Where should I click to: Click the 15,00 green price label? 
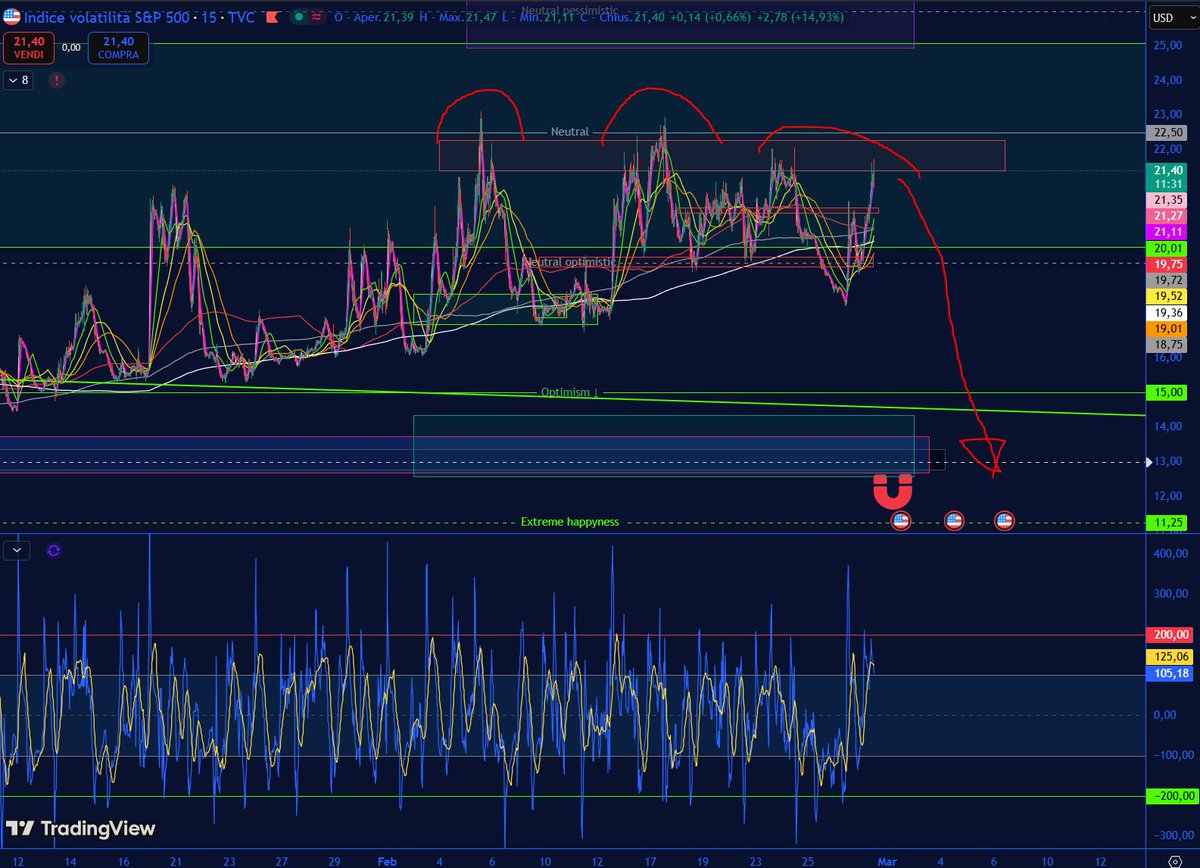pos(1167,393)
